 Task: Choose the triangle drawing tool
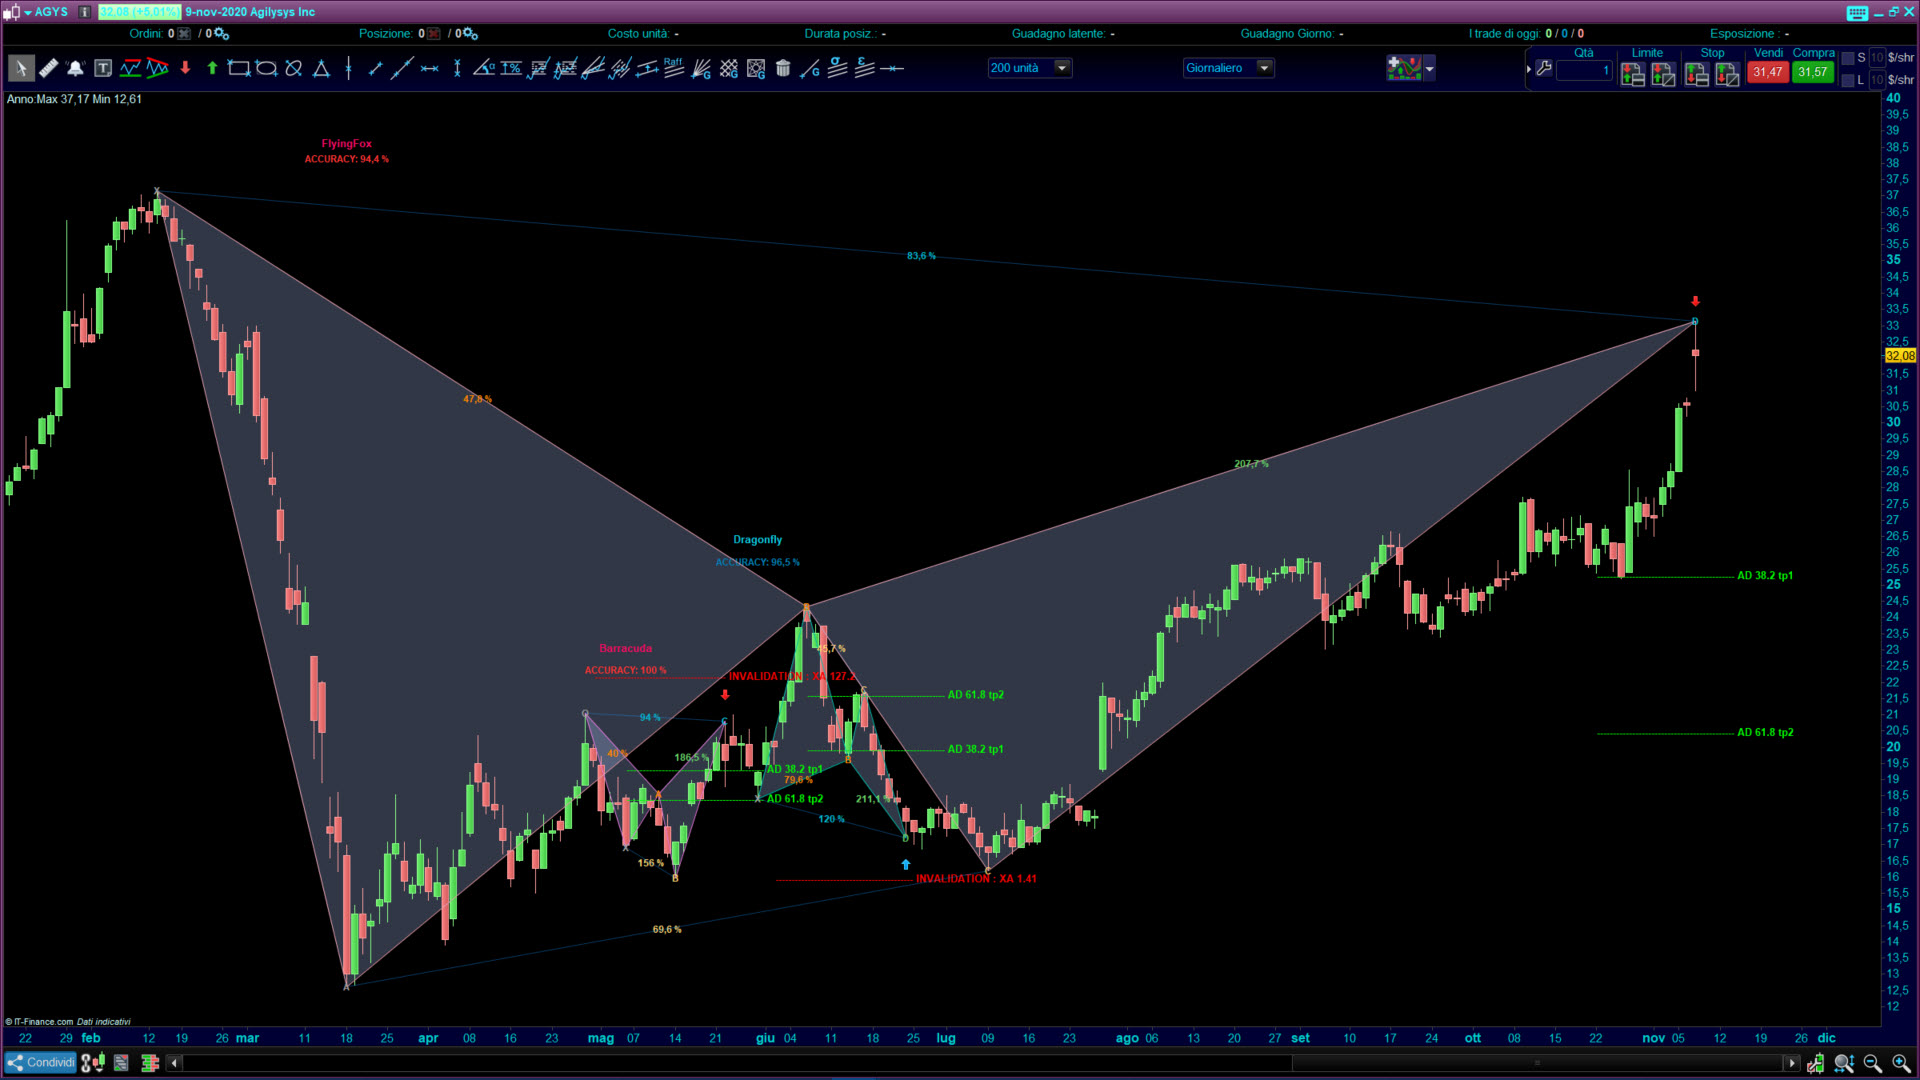[321, 69]
